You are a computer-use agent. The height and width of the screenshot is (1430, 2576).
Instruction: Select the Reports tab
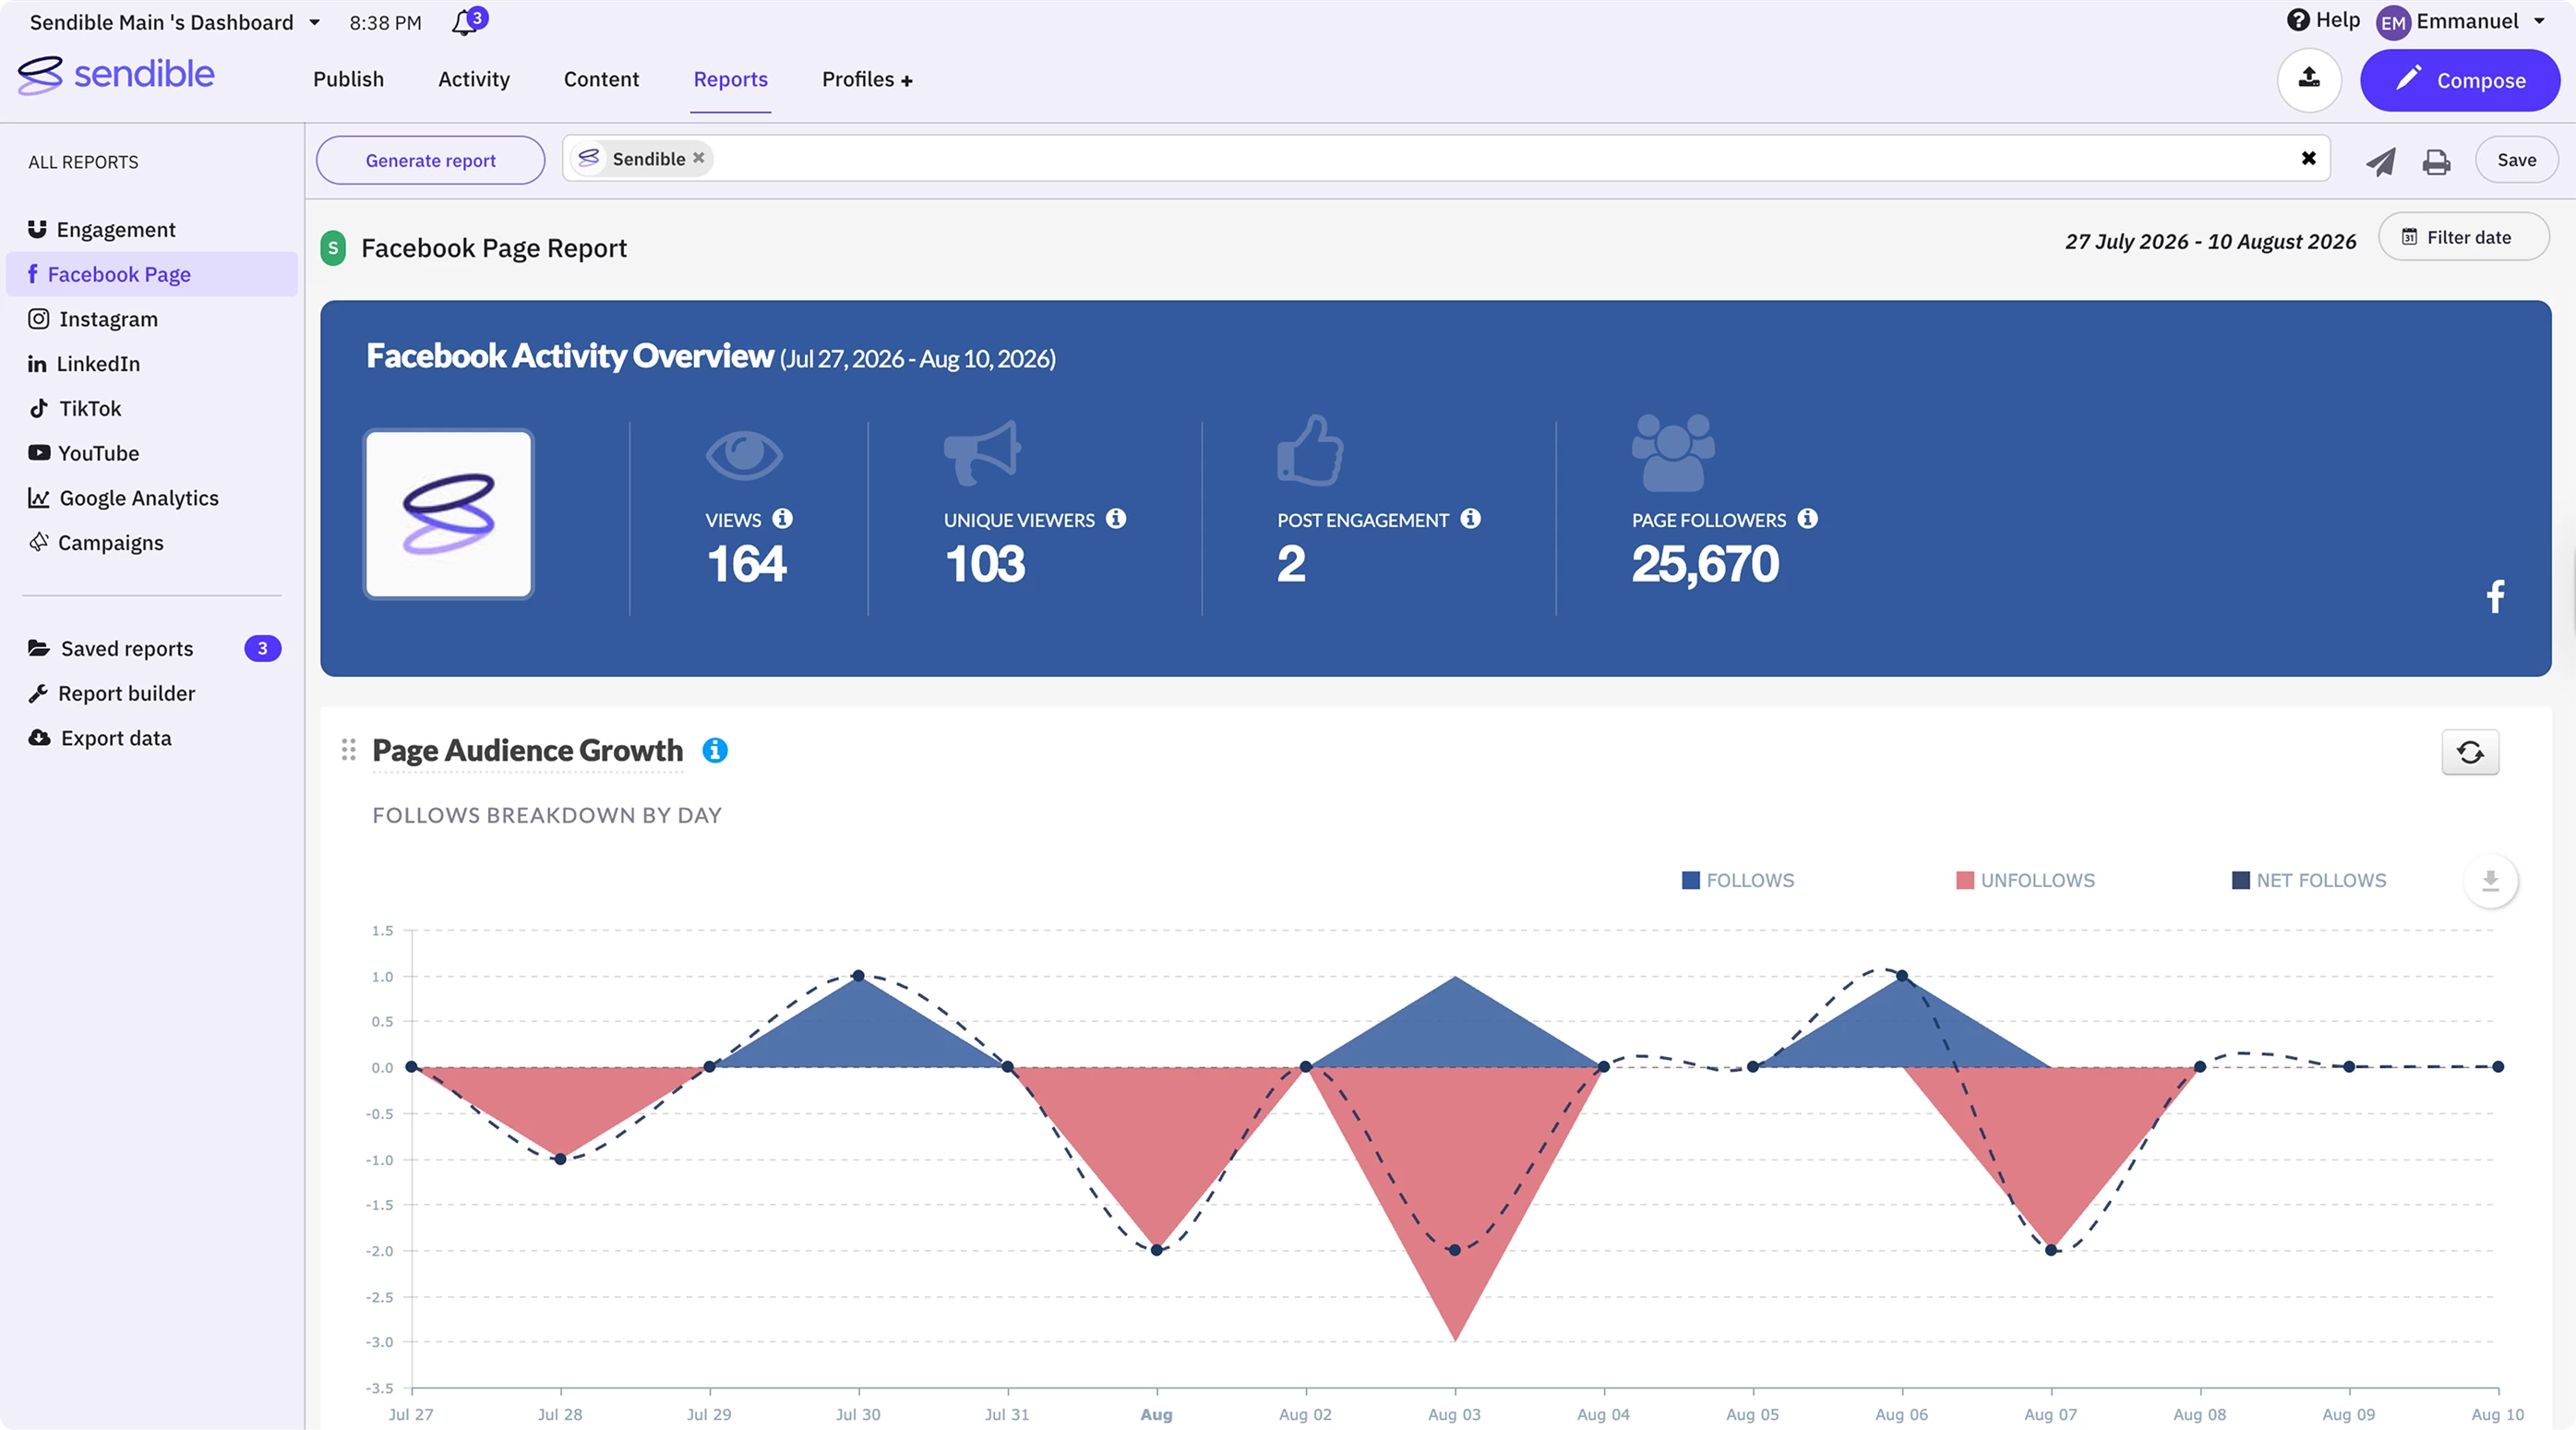[731, 79]
